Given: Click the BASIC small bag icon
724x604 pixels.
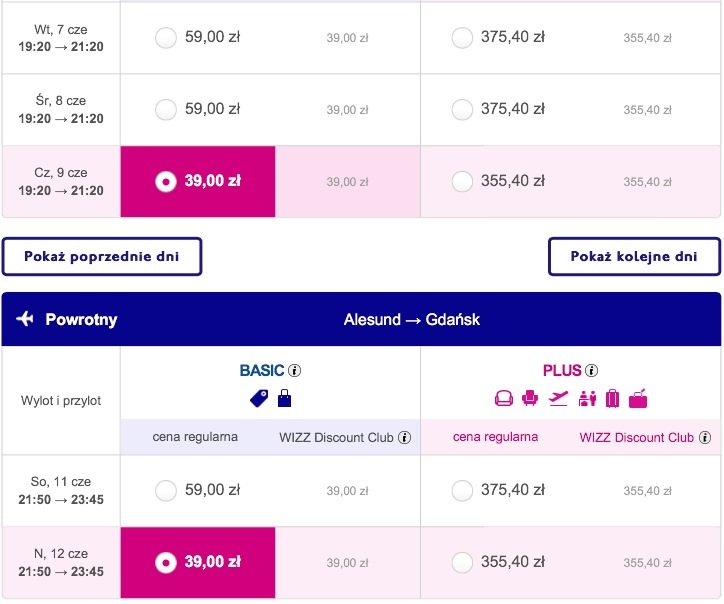Looking at the screenshot, I should pos(284,399).
